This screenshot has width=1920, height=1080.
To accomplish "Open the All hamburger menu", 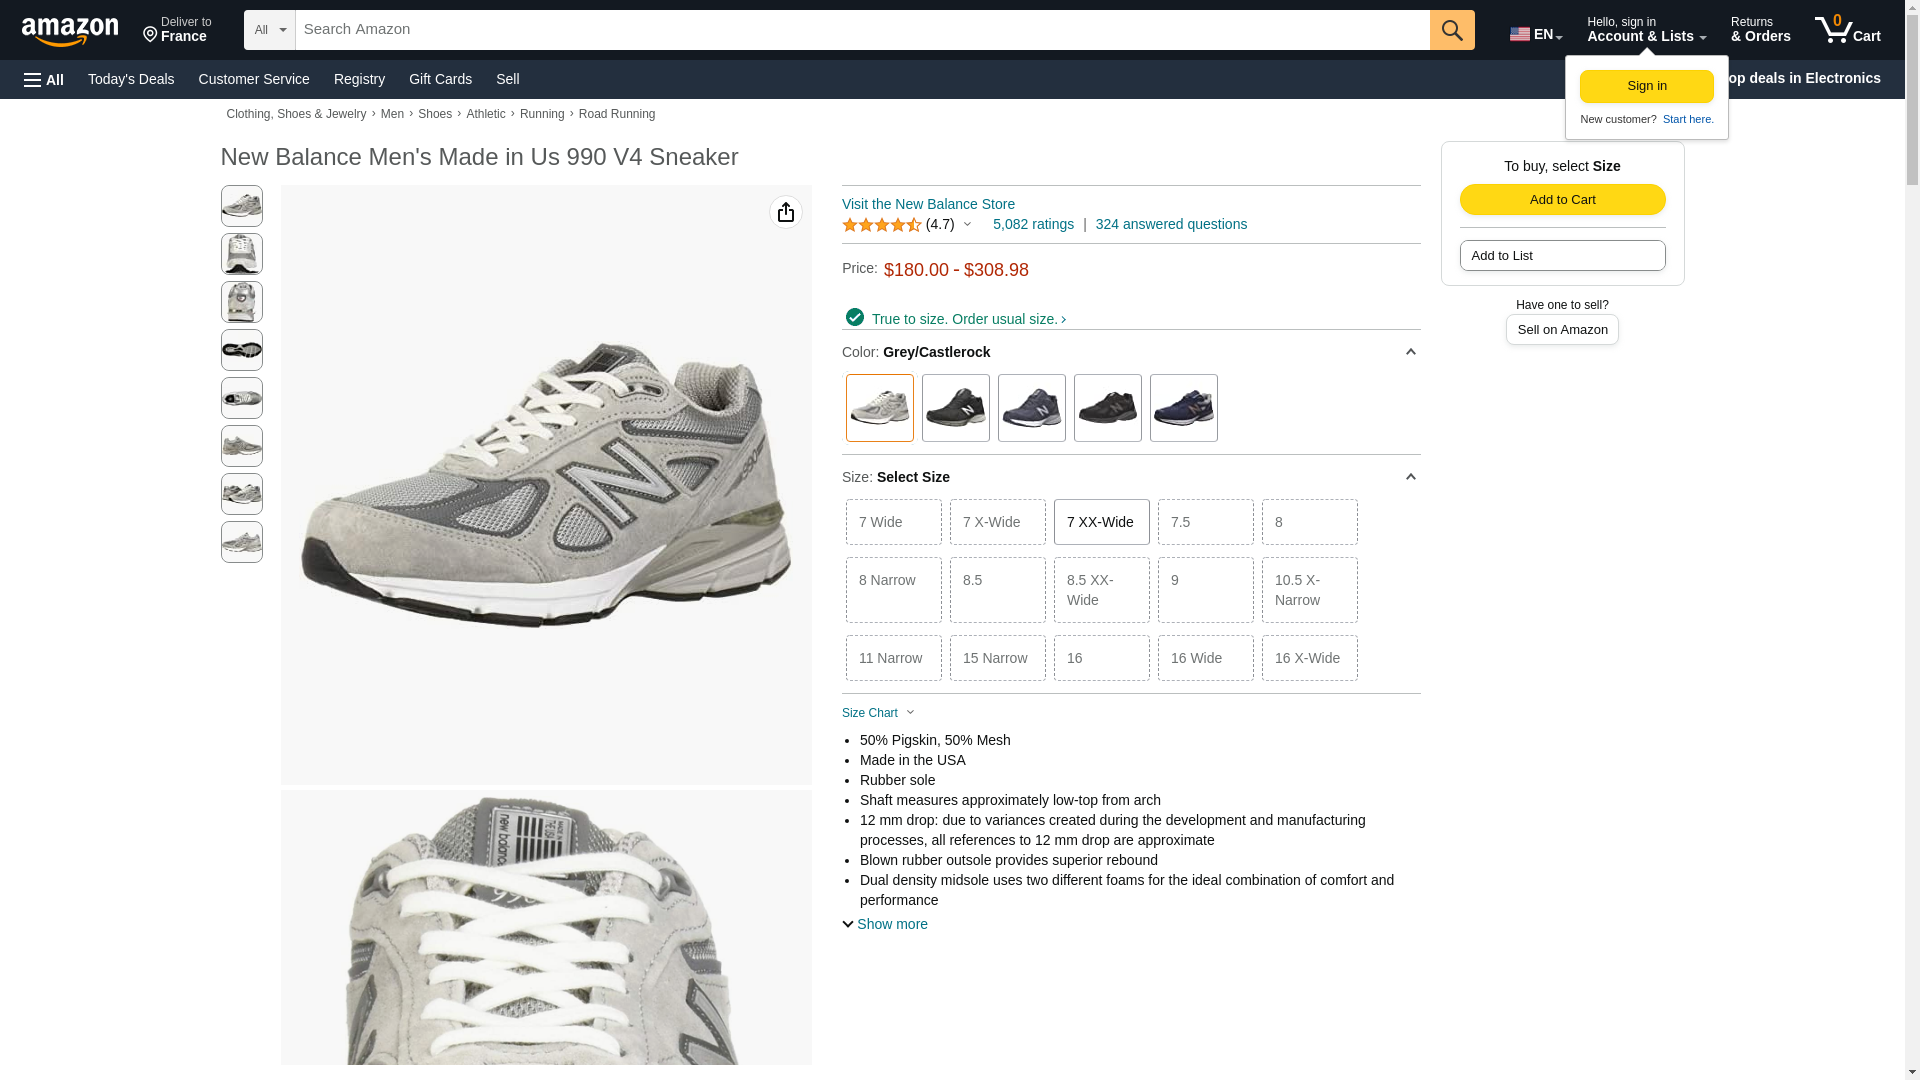I will (44, 80).
